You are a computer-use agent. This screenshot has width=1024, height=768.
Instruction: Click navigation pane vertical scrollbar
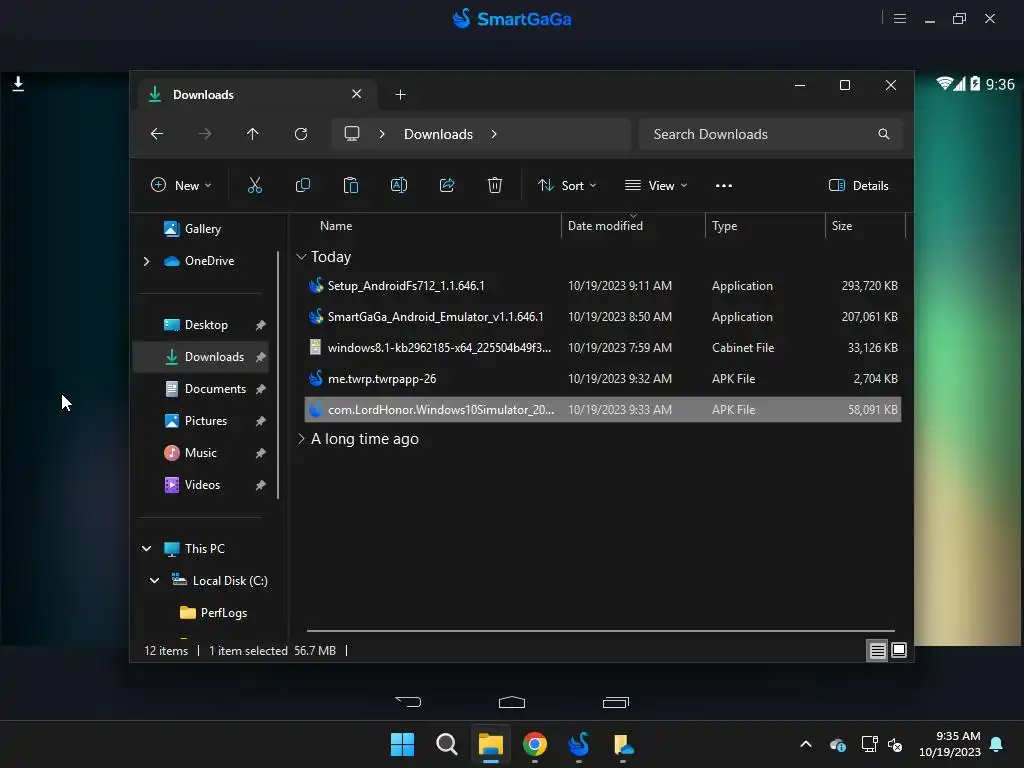pyautogui.click(x=278, y=375)
